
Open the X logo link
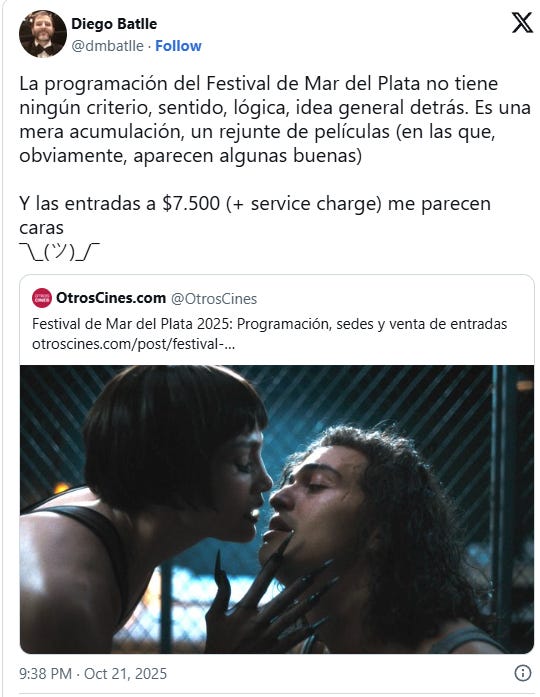521,23
